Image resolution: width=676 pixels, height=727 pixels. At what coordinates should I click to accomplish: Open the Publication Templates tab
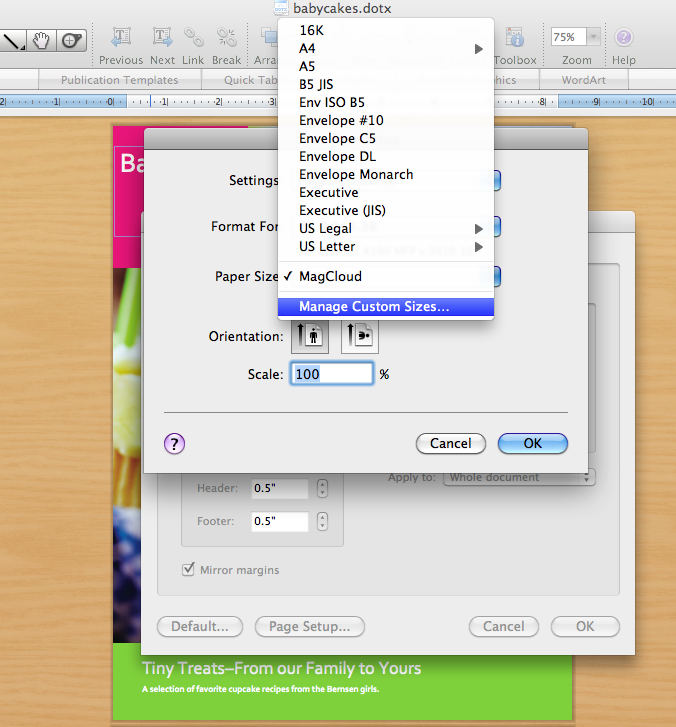(x=119, y=80)
